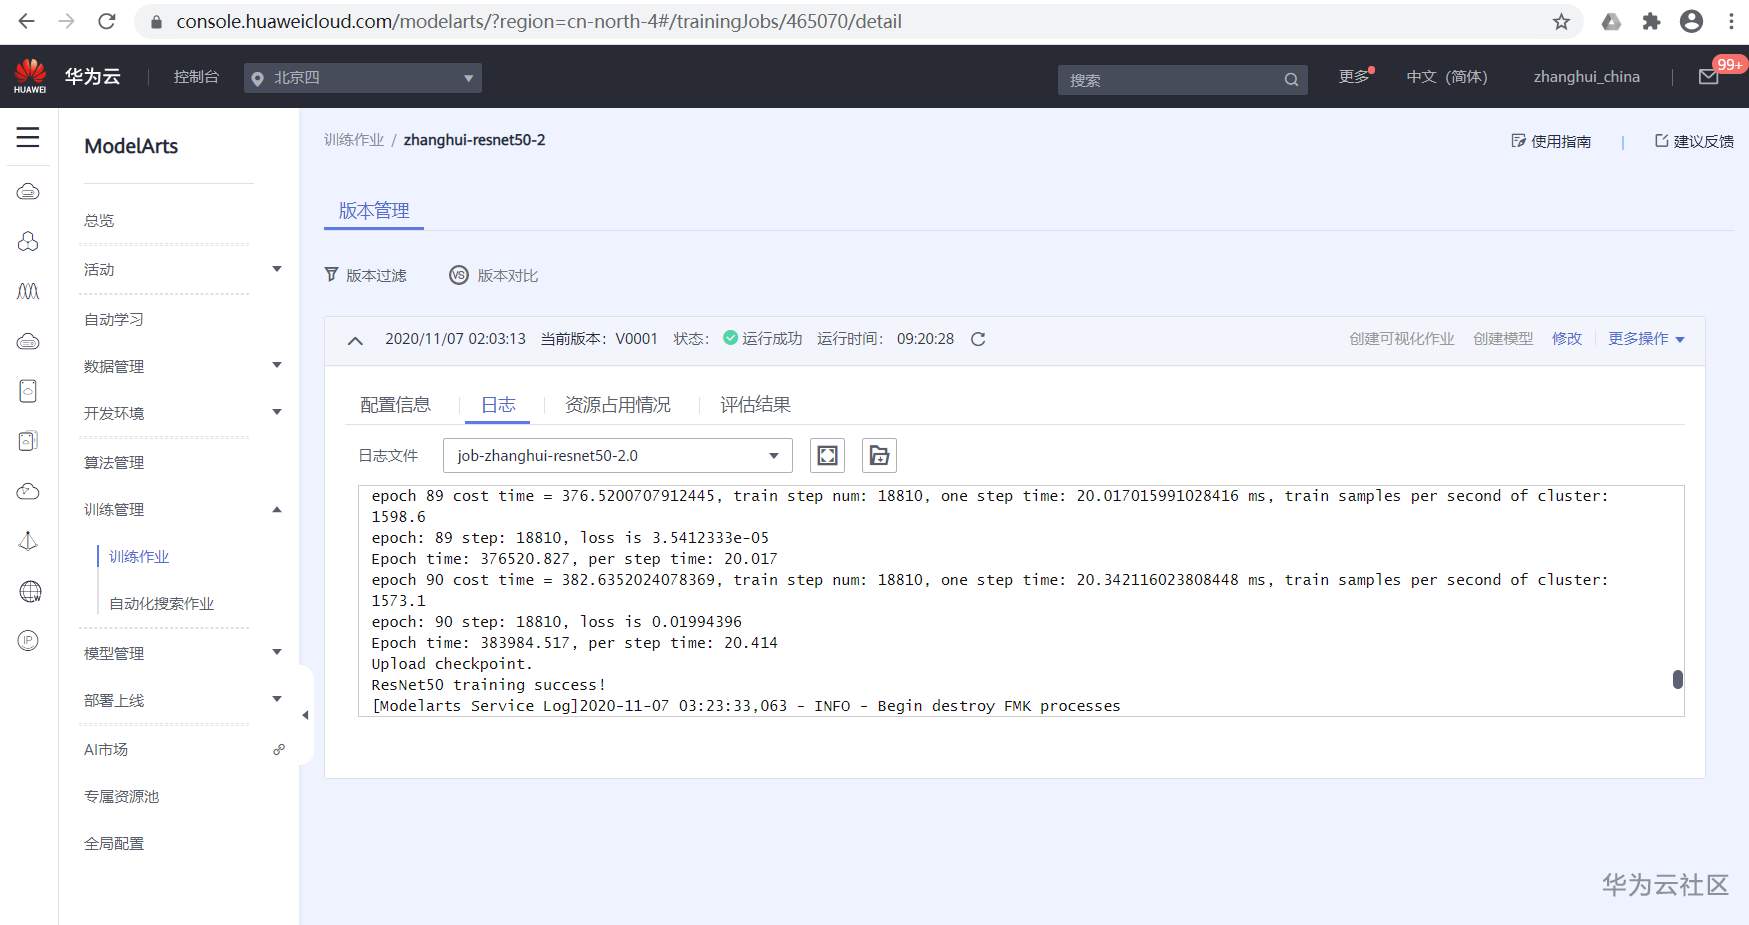
Task: Click 创建模型
Action: click(1503, 339)
